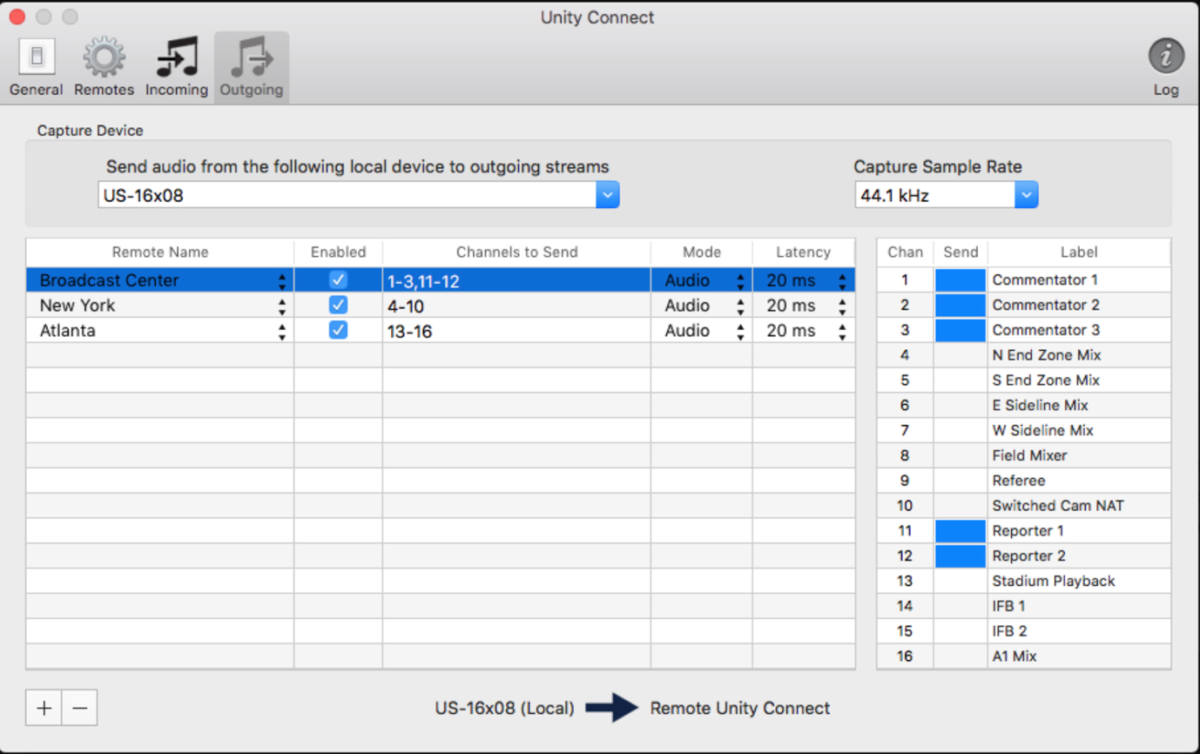
Task: Close the Unity Connect window
Action: click(17, 17)
